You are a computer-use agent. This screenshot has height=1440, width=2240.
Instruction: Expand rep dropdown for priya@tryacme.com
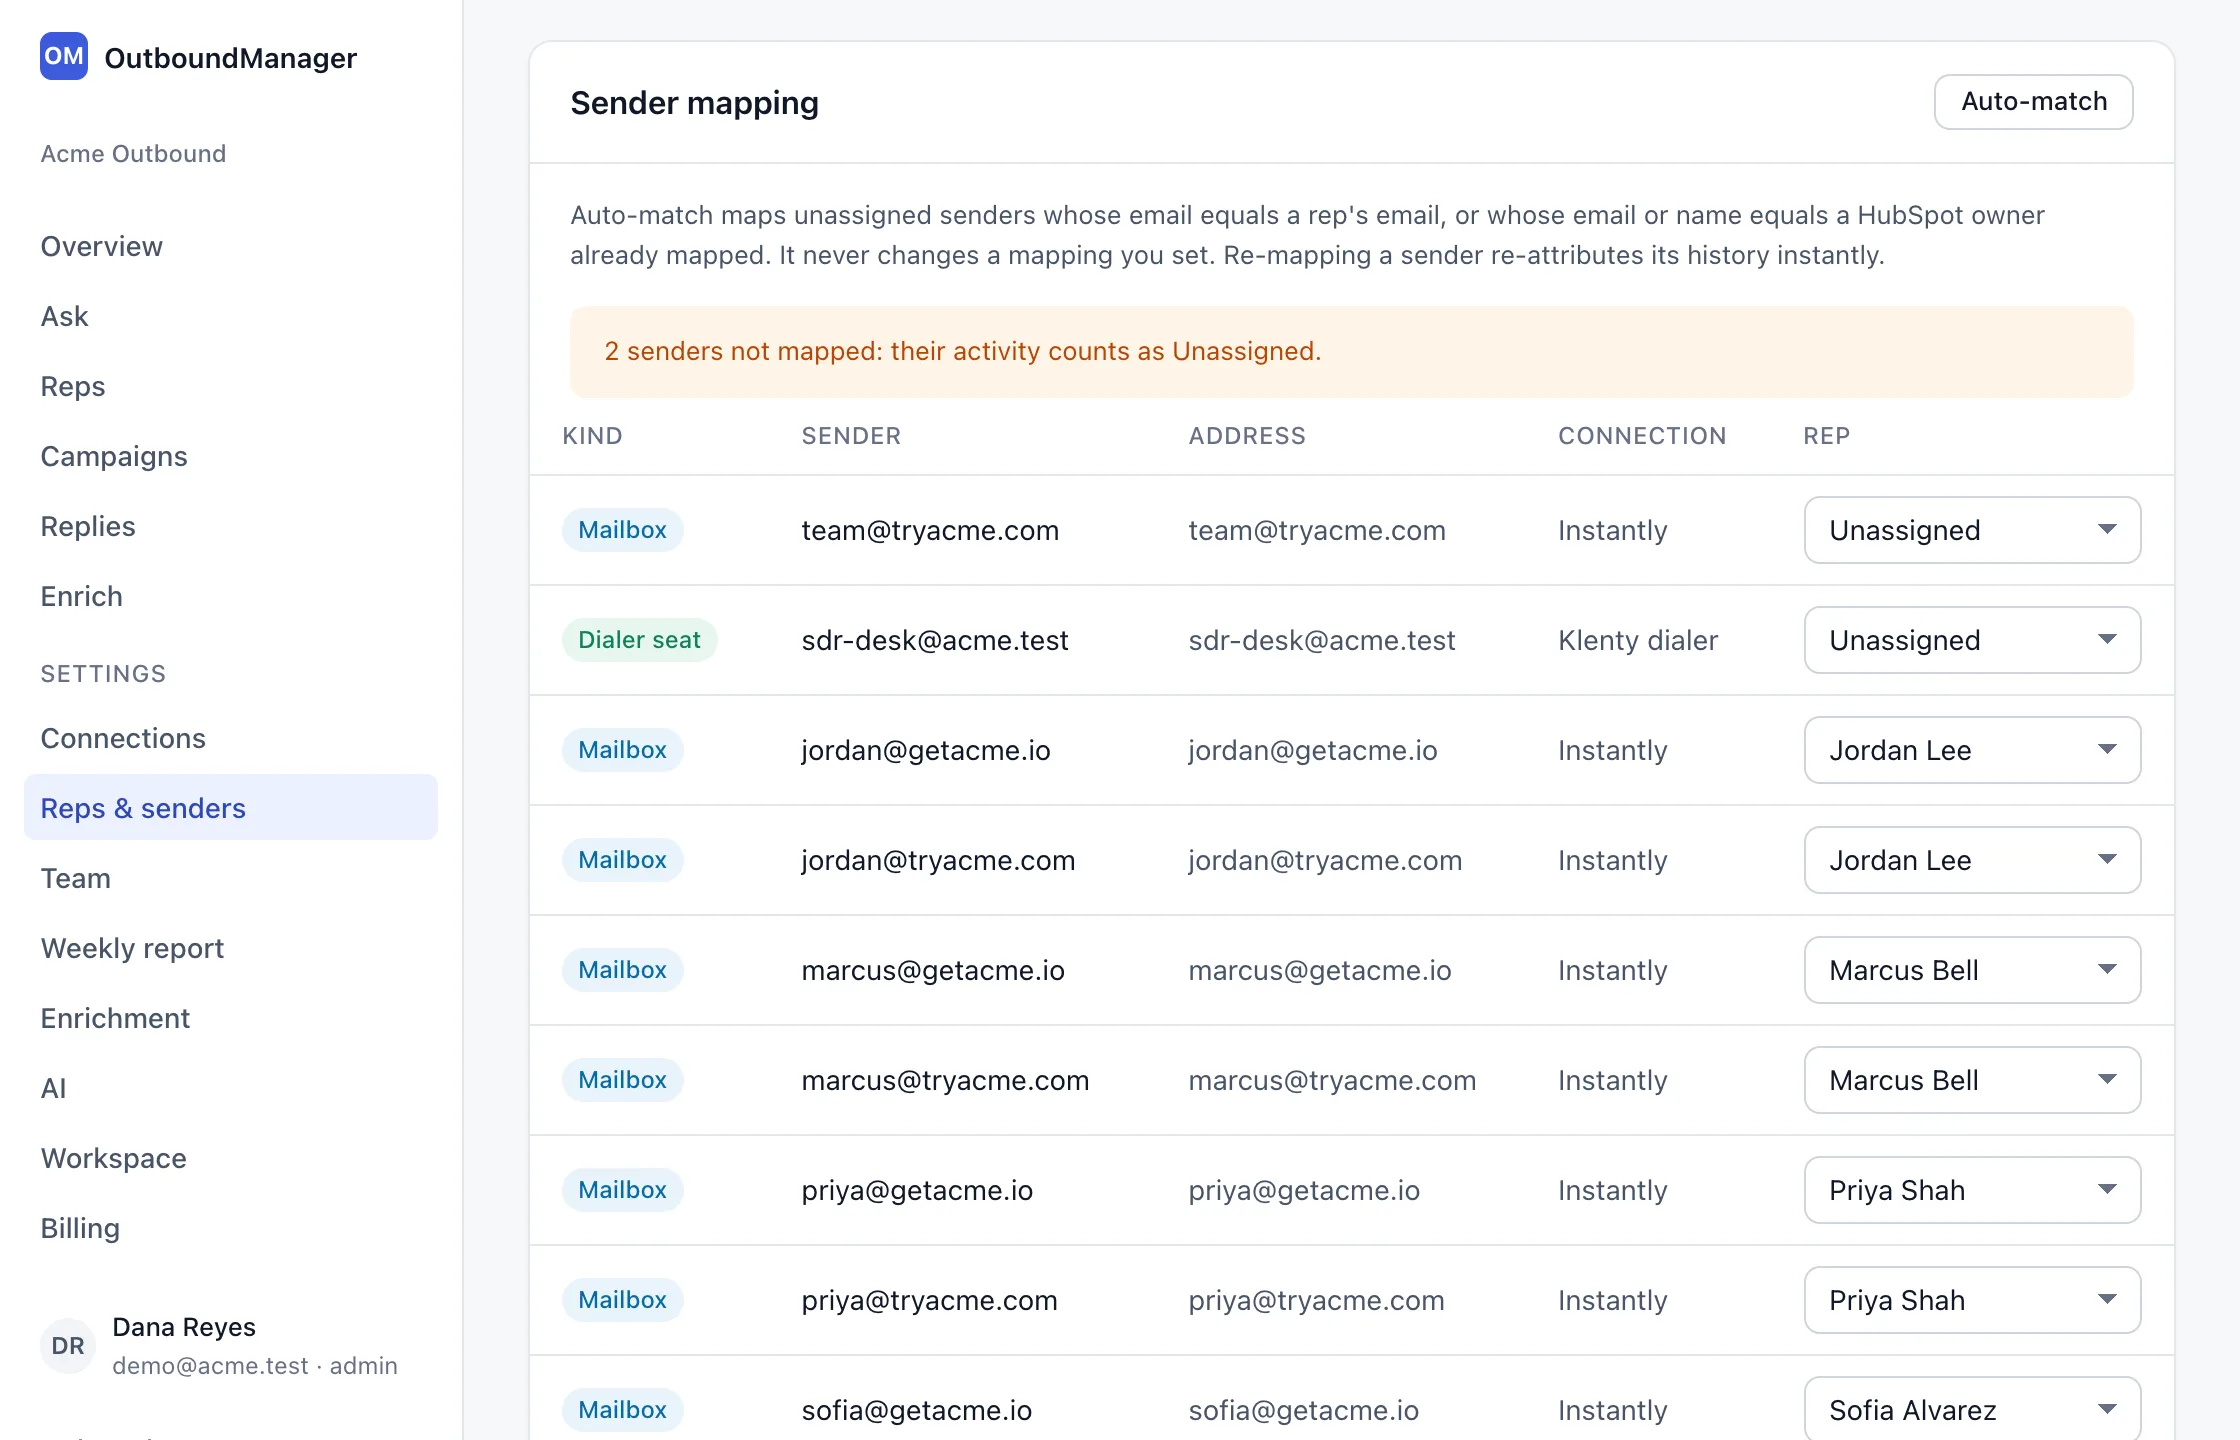coord(1972,1300)
